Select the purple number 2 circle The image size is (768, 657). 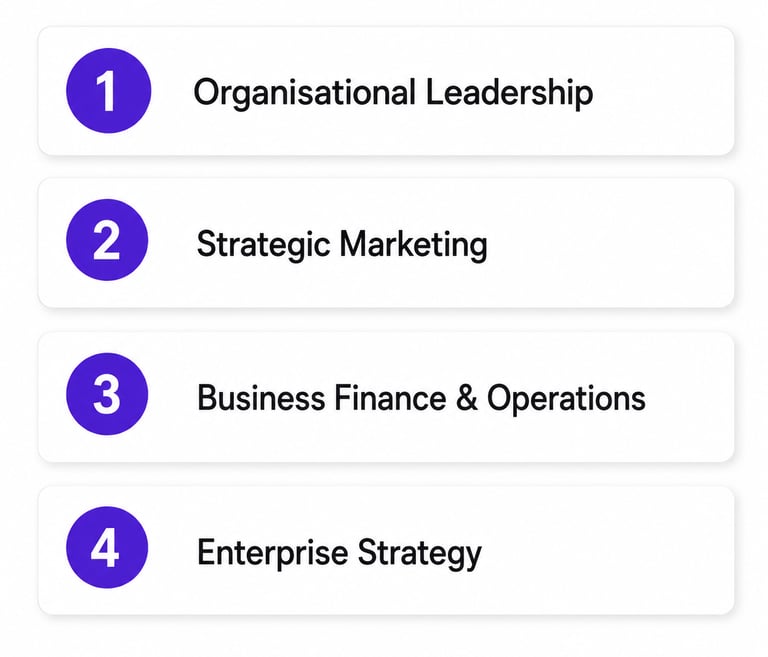(x=107, y=240)
